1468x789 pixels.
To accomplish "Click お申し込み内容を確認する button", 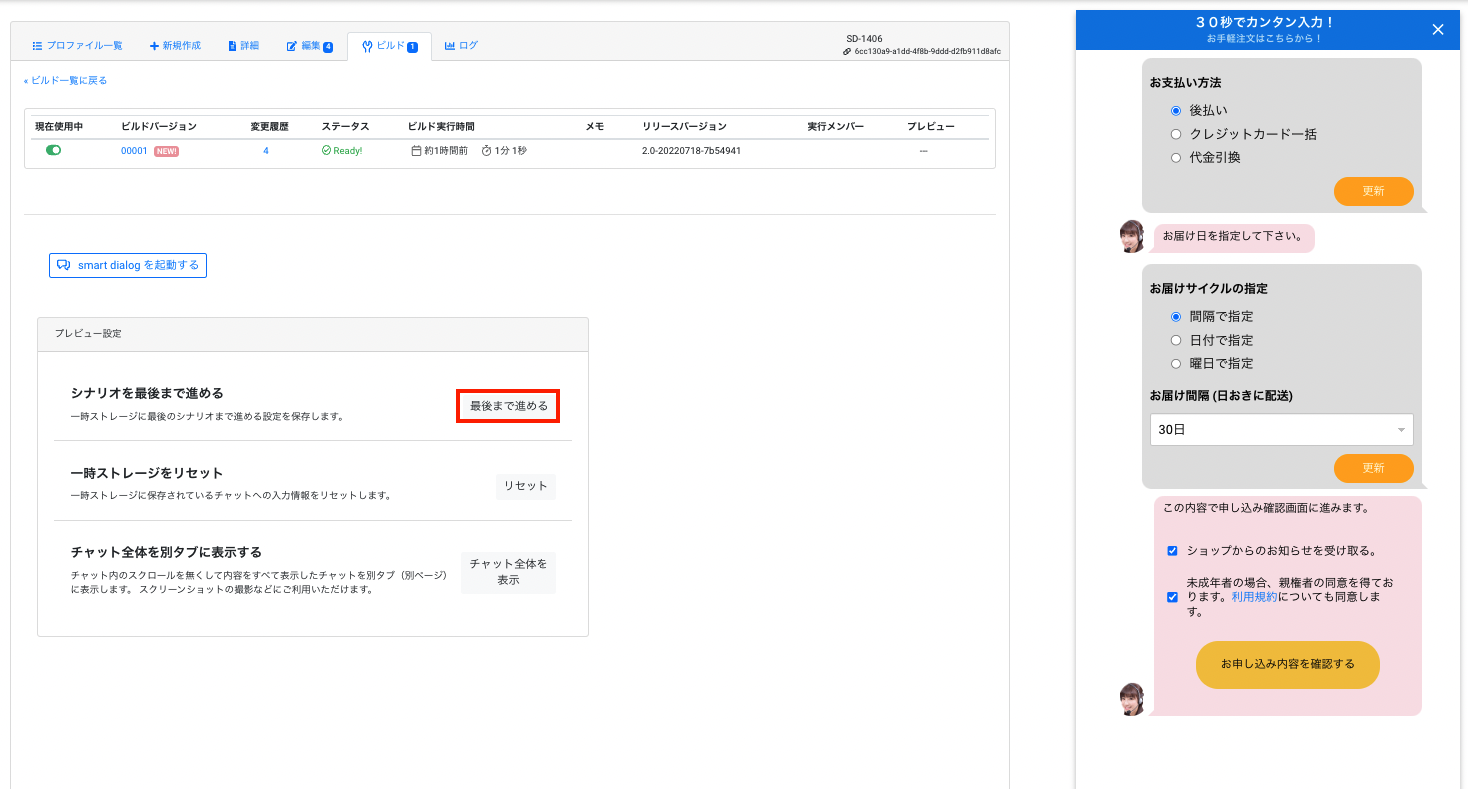I will point(1288,664).
